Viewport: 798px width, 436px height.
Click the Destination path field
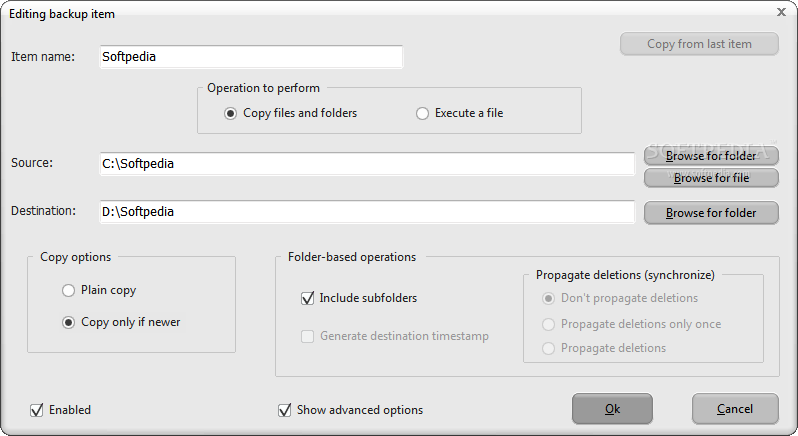pos(367,212)
